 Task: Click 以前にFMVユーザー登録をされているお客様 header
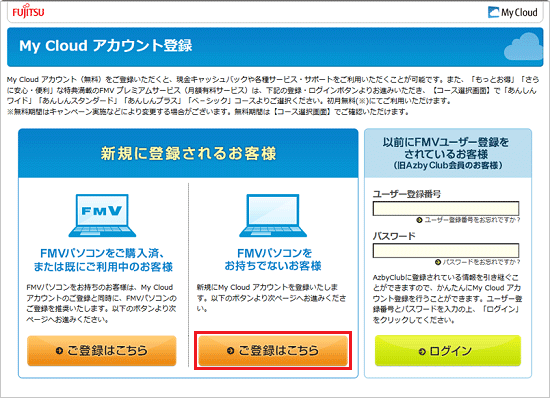(x=446, y=153)
